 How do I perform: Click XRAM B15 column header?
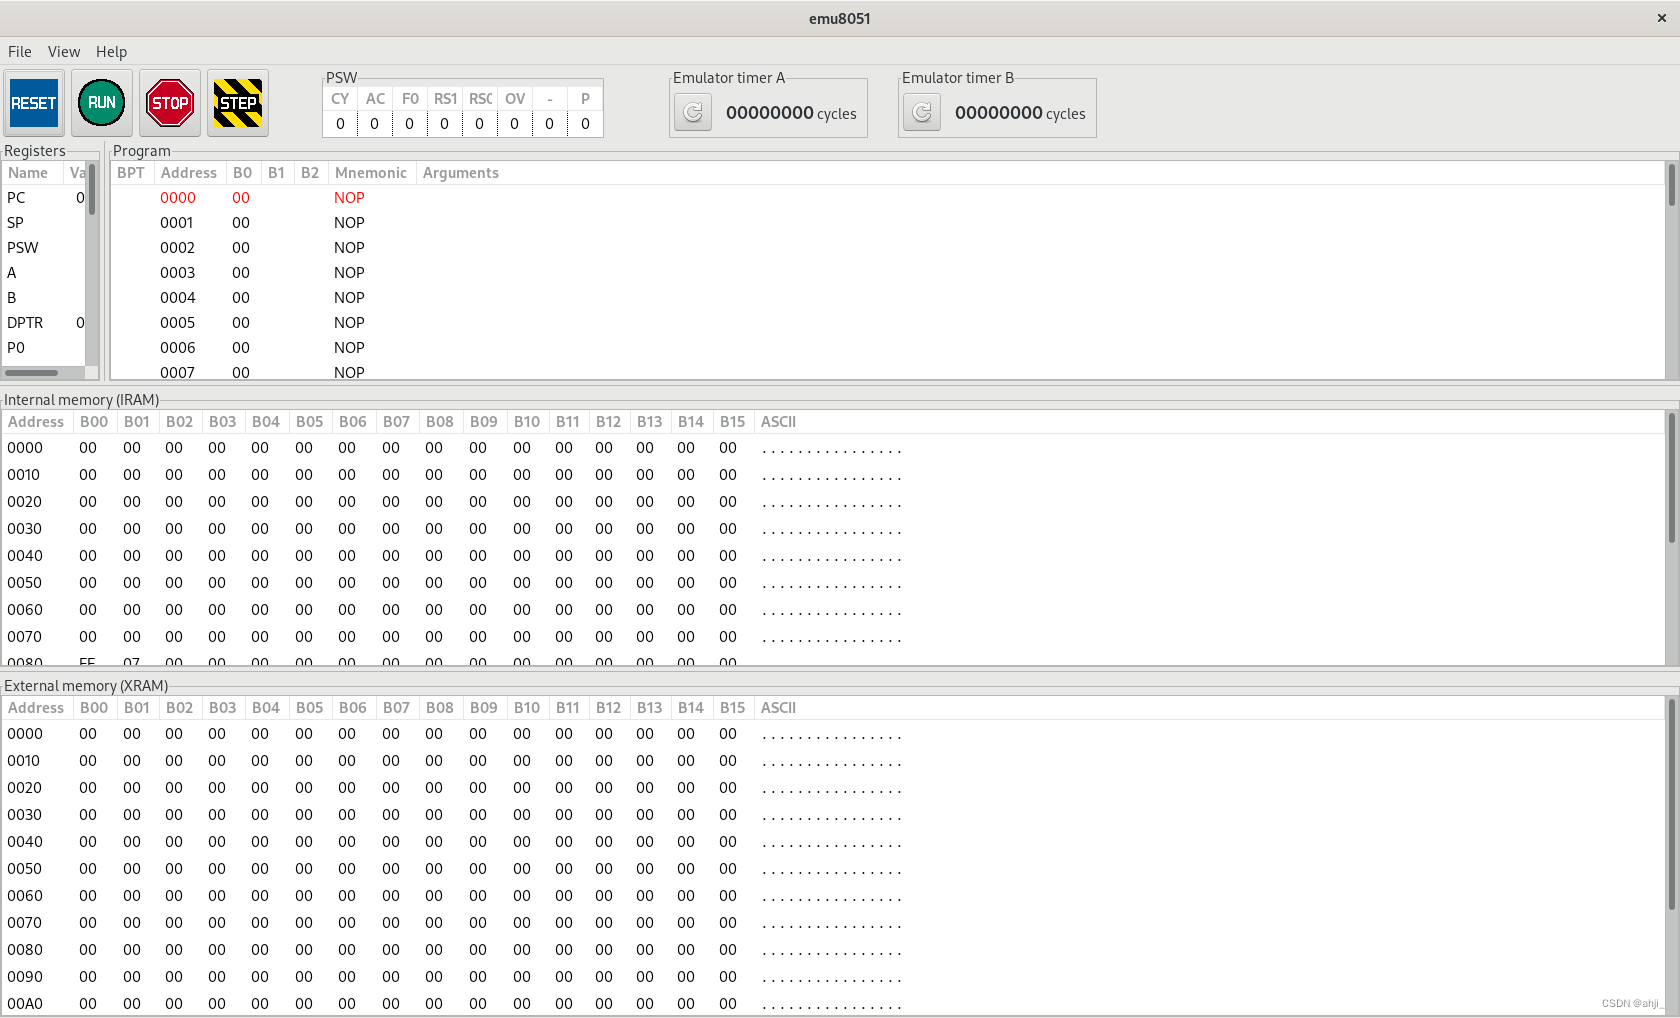[x=733, y=708]
